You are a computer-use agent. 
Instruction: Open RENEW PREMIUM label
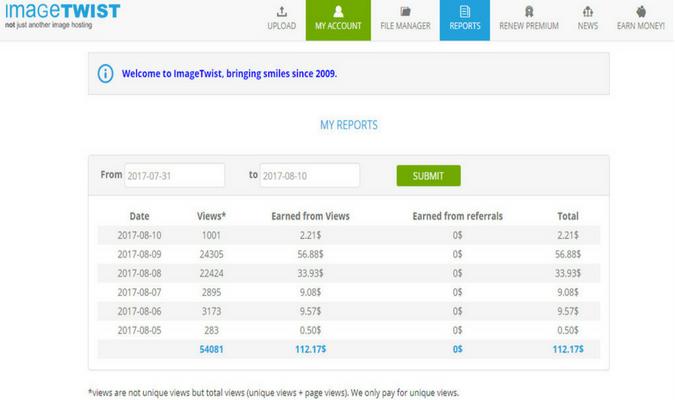pos(529,26)
